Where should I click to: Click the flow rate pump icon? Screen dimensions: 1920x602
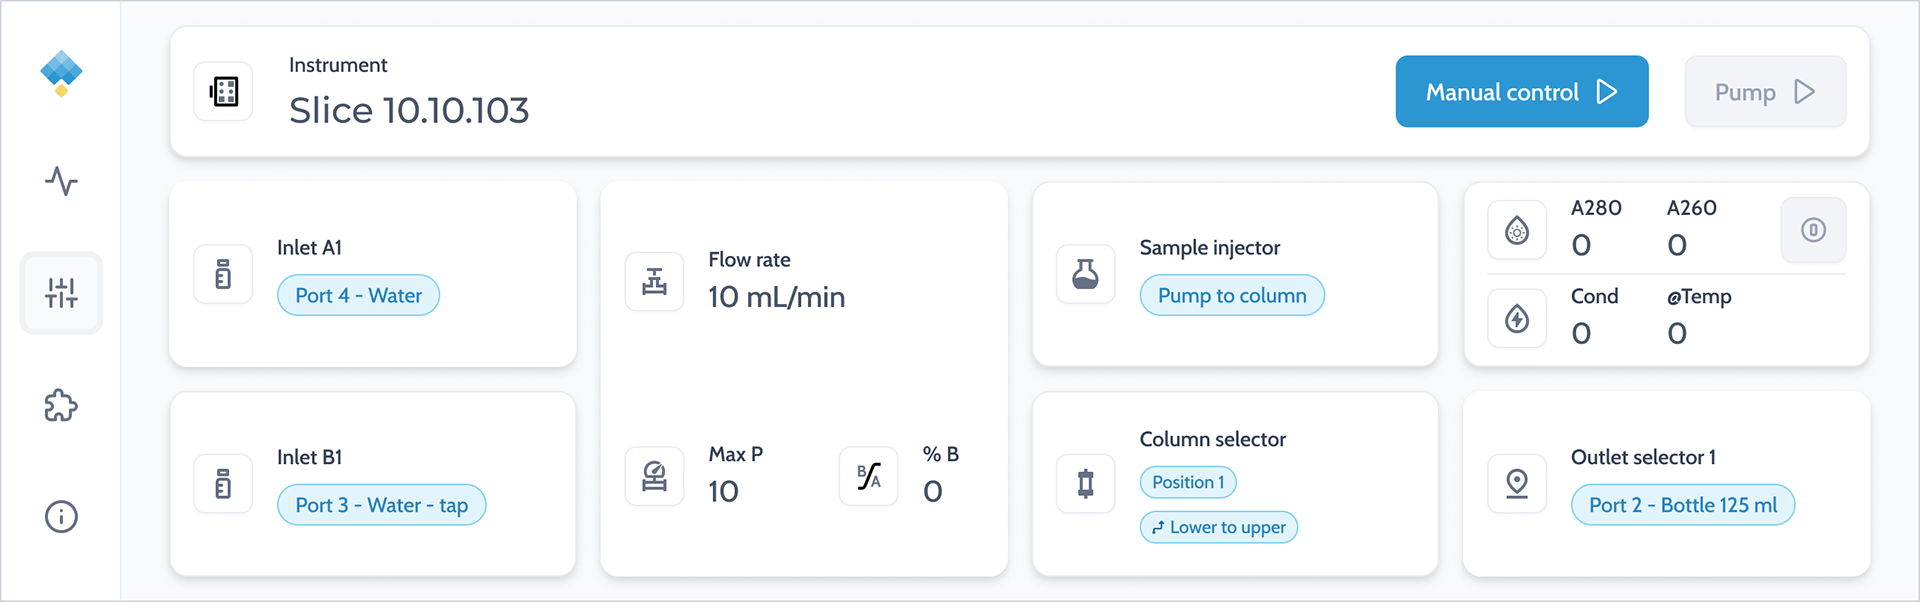coord(654,281)
